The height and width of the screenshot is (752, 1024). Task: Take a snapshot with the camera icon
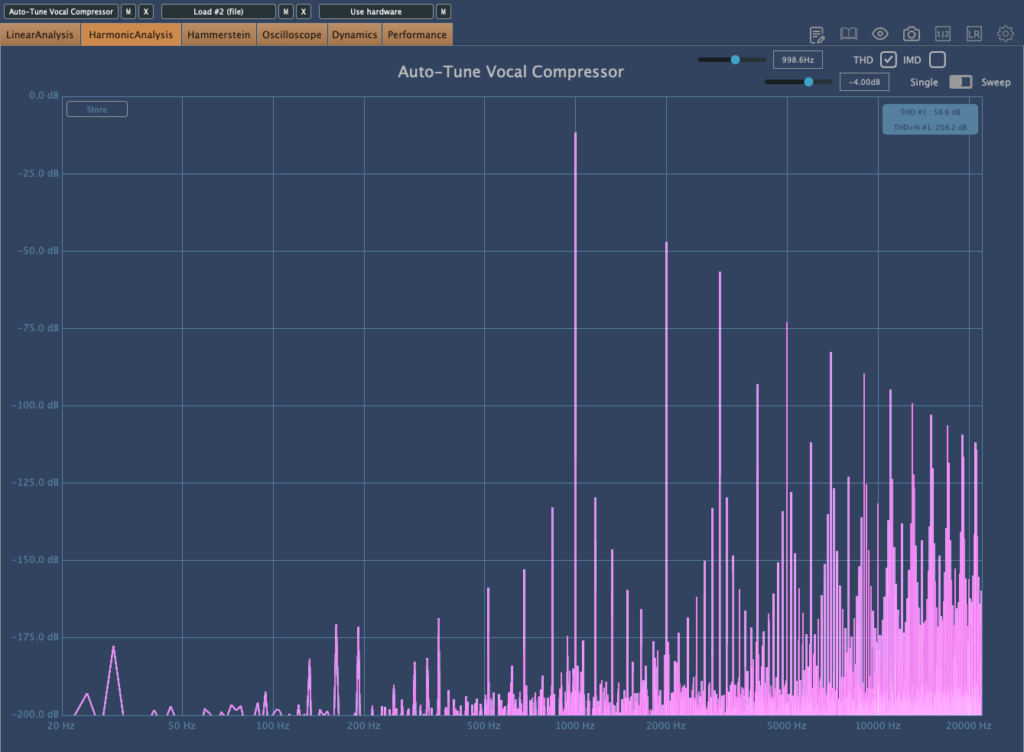[x=911, y=34]
